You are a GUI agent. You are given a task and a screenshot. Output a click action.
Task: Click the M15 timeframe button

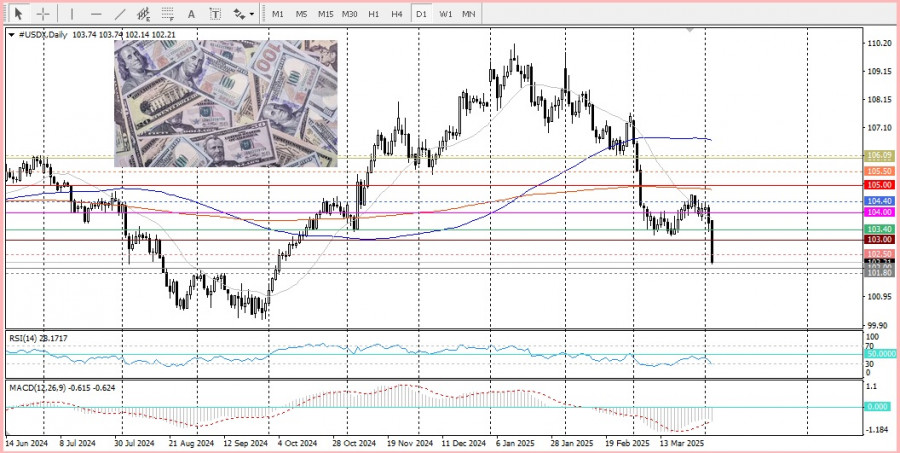point(325,14)
